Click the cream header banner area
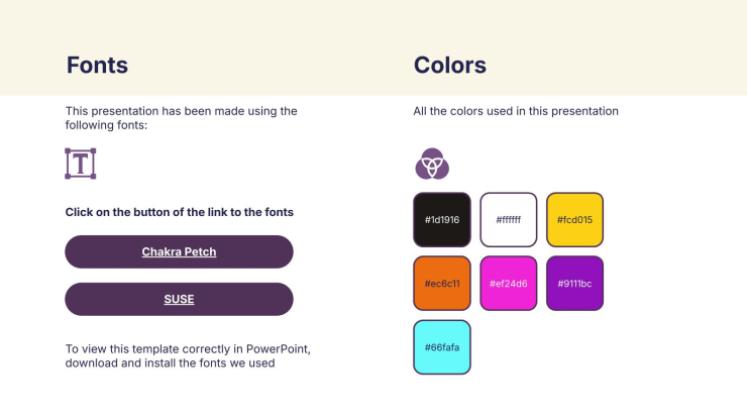Screen dimensions: 747x420 coord(374,48)
